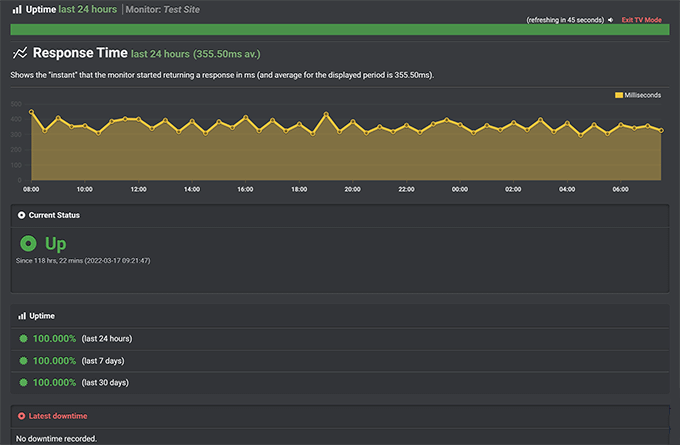680x445 pixels.
Task: Click the Latest downtime section header
Action: click(58, 415)
